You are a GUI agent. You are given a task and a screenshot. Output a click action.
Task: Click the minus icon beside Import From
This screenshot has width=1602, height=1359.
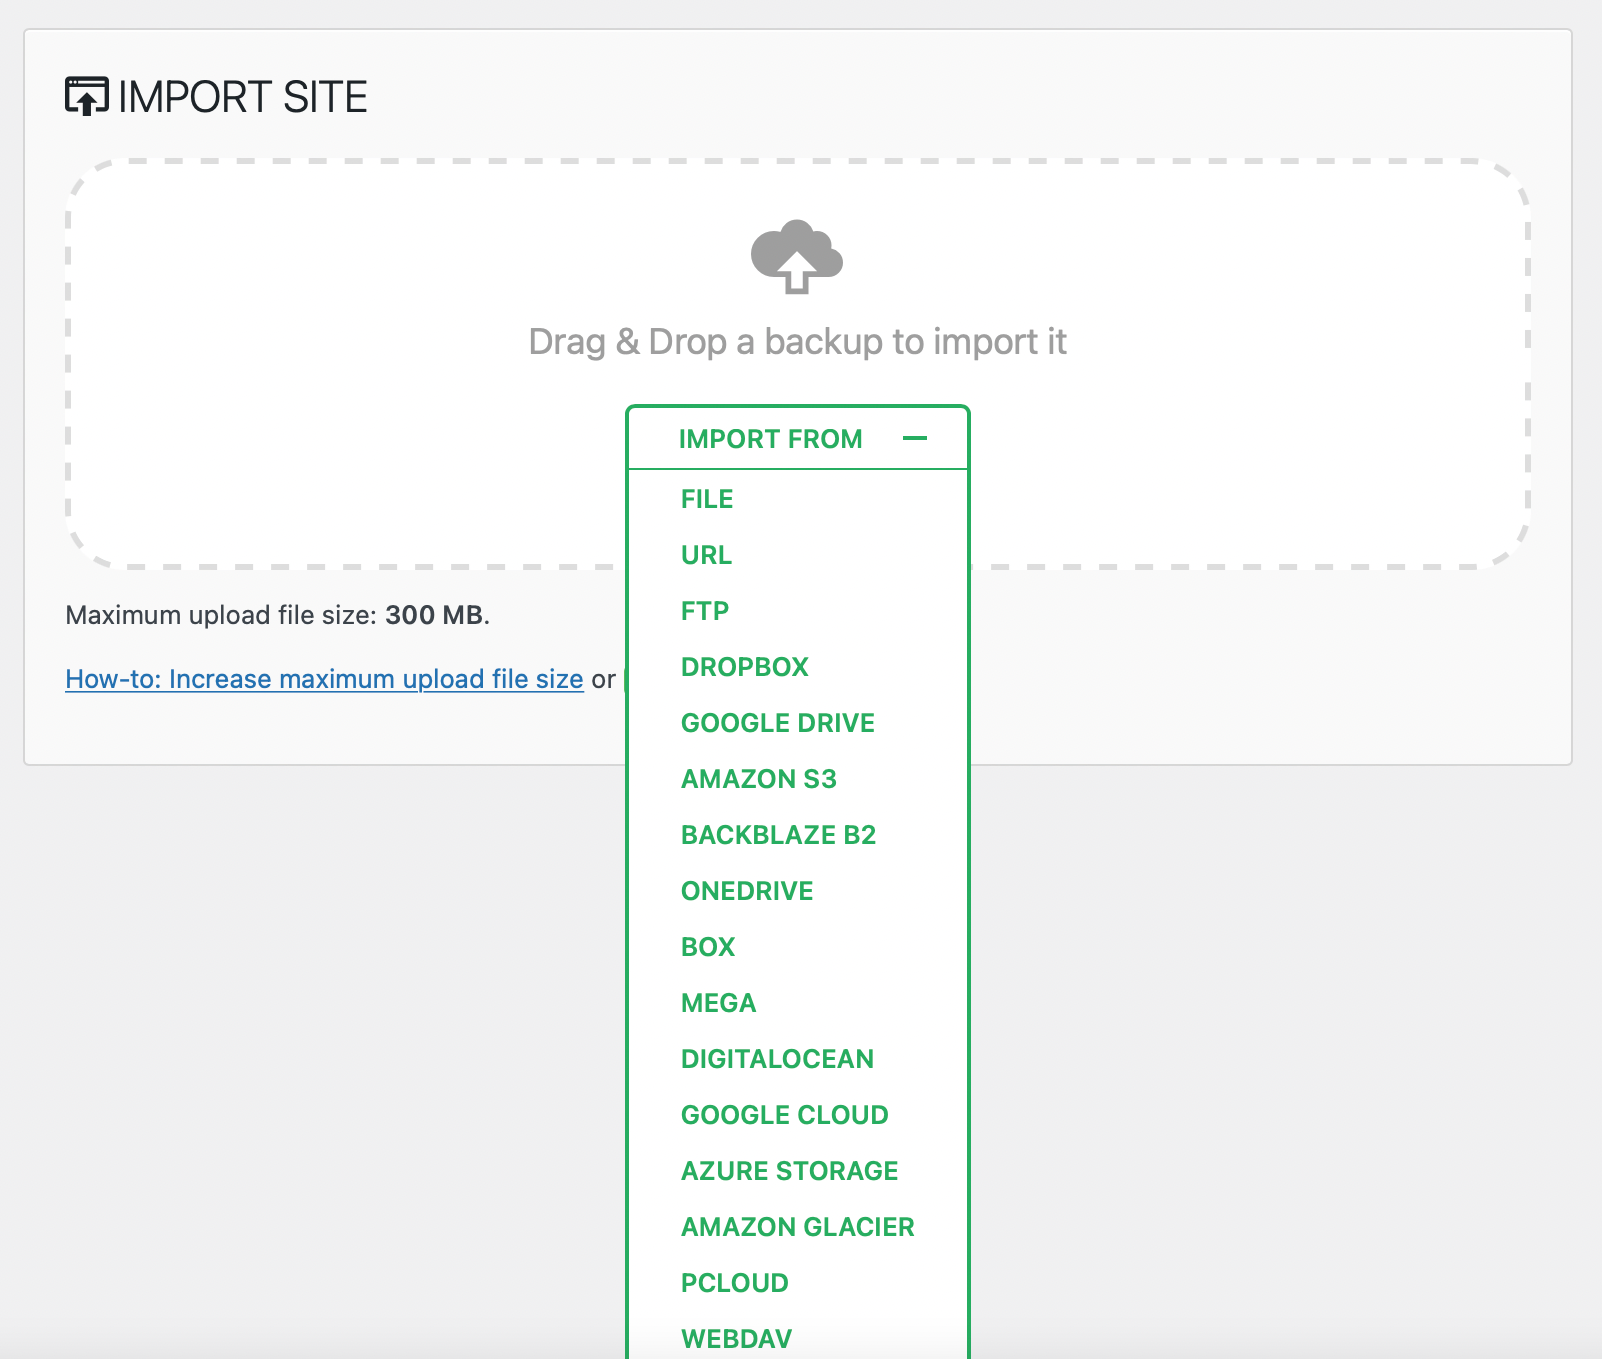coord(915,438)
